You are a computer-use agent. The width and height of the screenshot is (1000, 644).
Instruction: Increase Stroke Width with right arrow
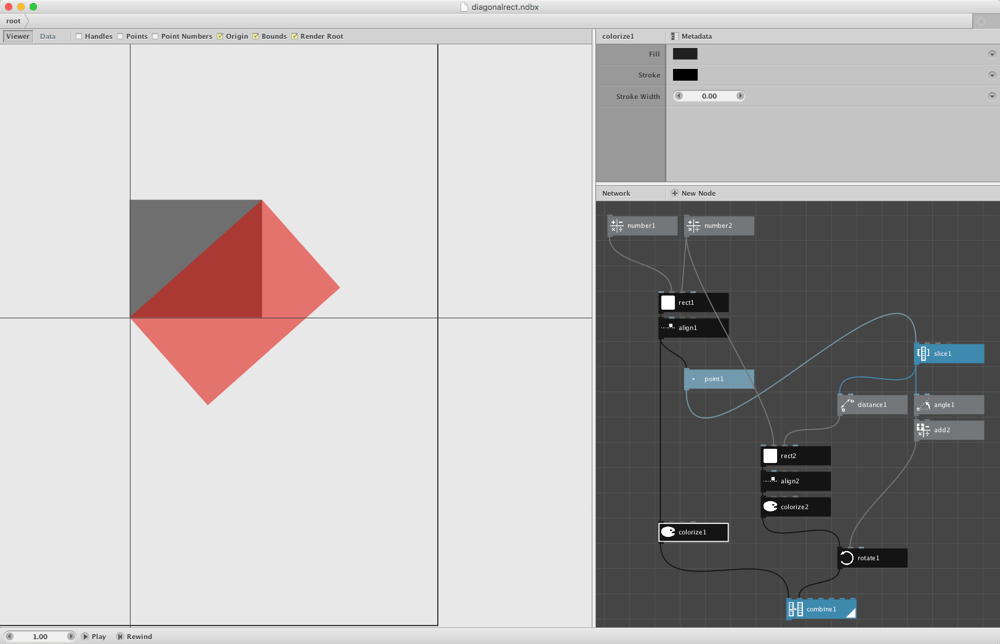(740, 96)
